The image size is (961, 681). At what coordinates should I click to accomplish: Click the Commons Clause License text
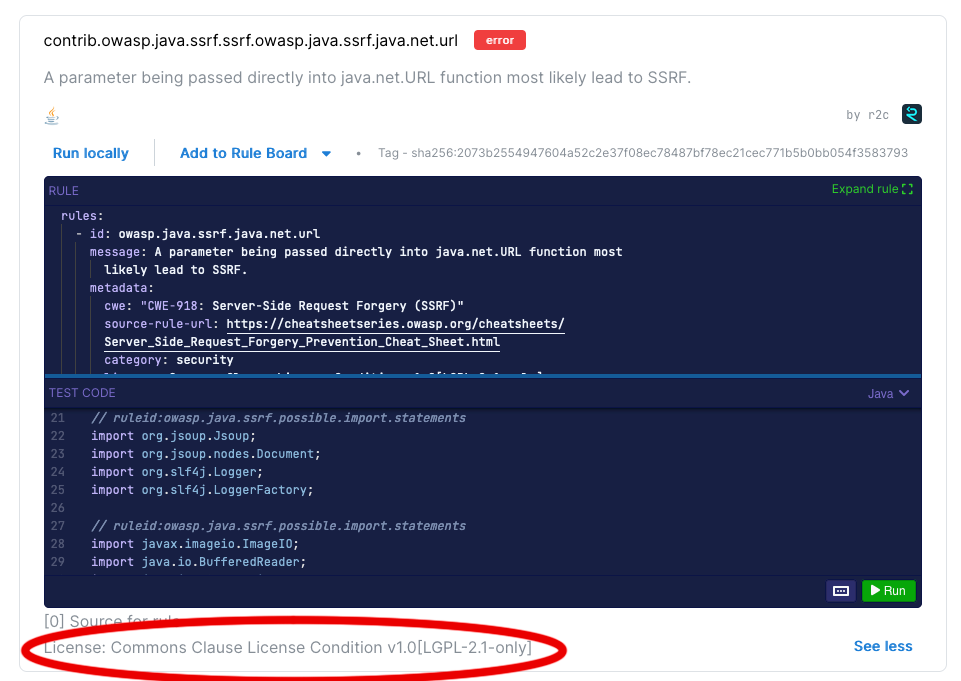(290, 647)
